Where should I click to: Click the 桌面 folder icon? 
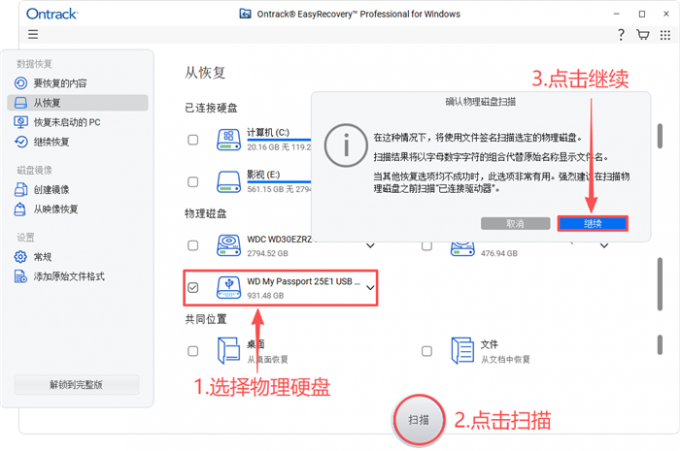[229, 350]
